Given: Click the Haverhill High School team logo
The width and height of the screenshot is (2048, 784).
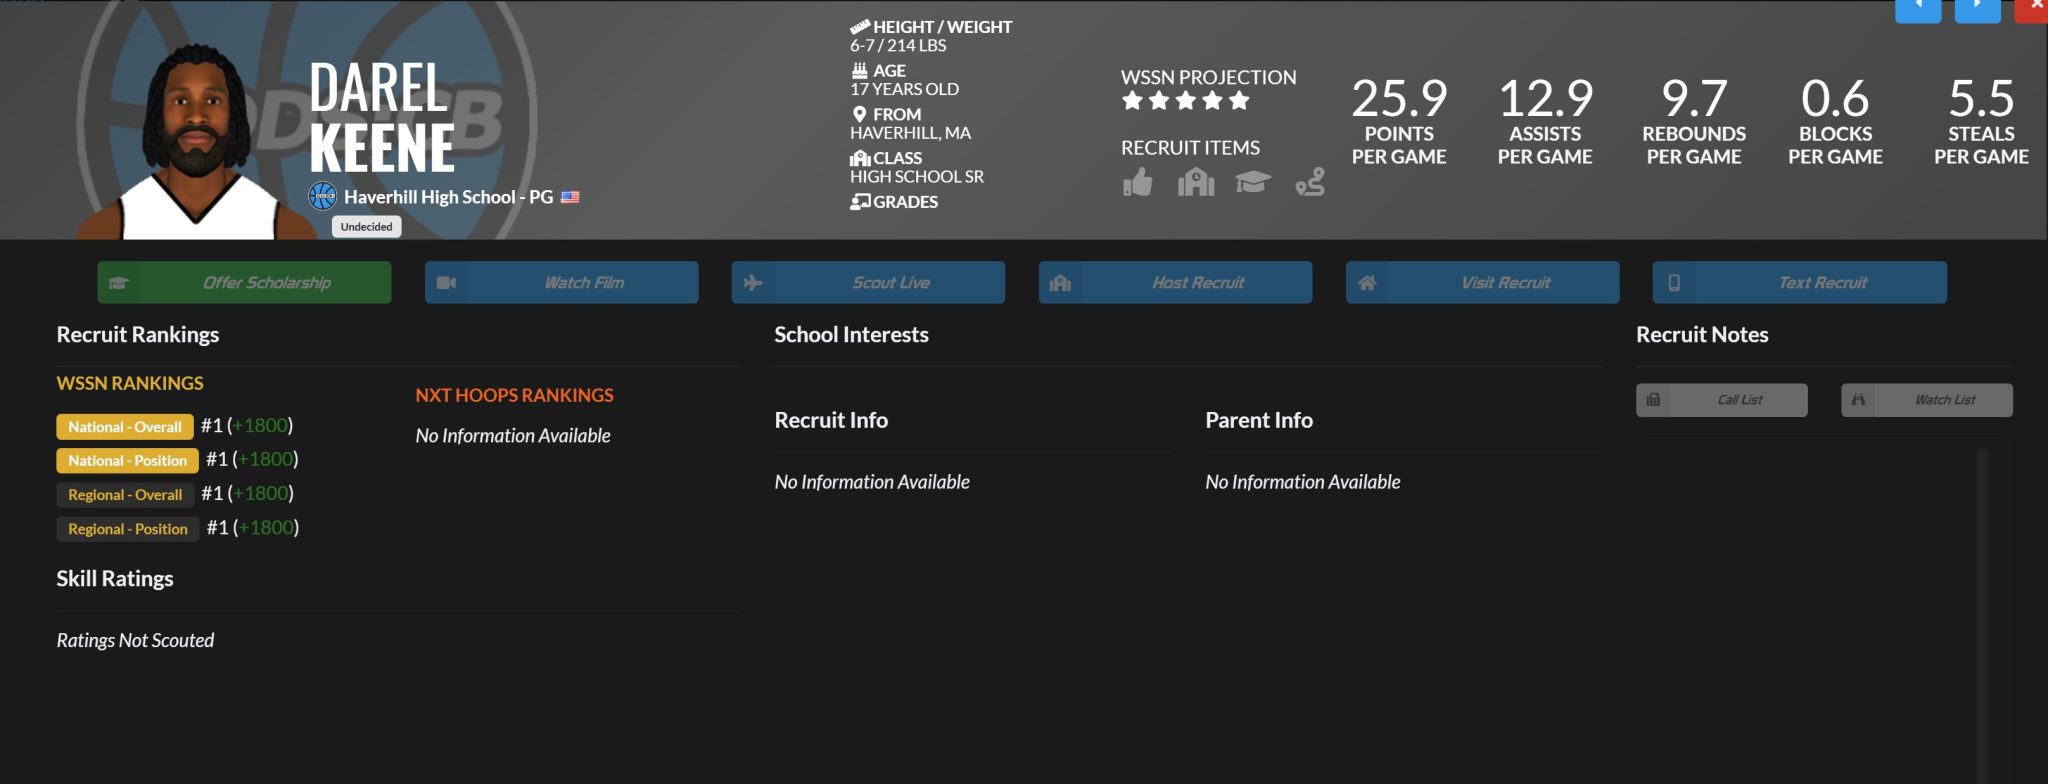Looking at the screenshot, I should [322, 197].
